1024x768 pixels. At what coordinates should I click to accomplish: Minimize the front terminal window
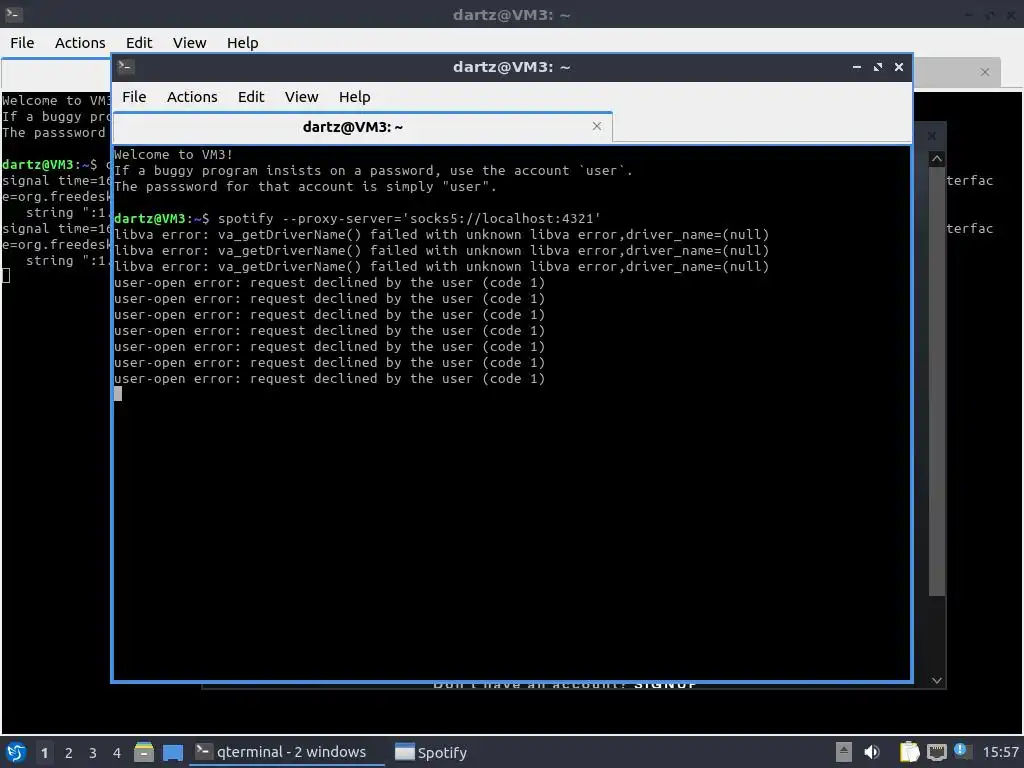pyautogui.click(x=856, y=67)
